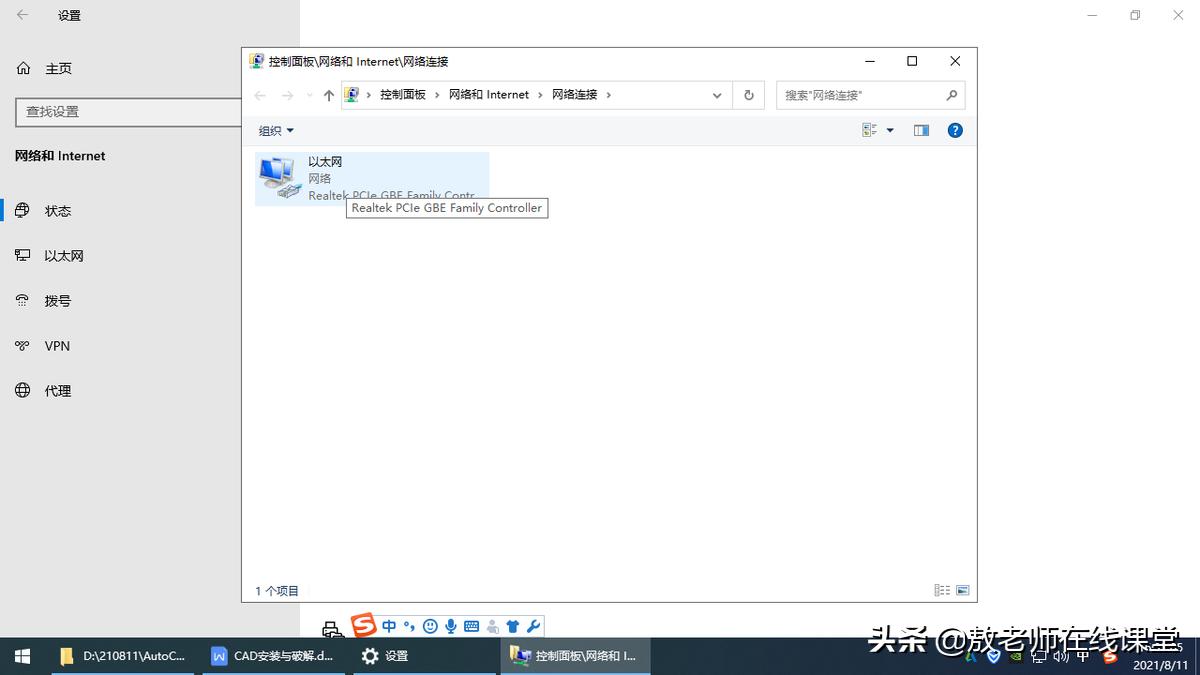1200x675 pixels.
Task: Select 拨号 in Settings sidebar
Action: pyautogui.click(x=57, y=300)
